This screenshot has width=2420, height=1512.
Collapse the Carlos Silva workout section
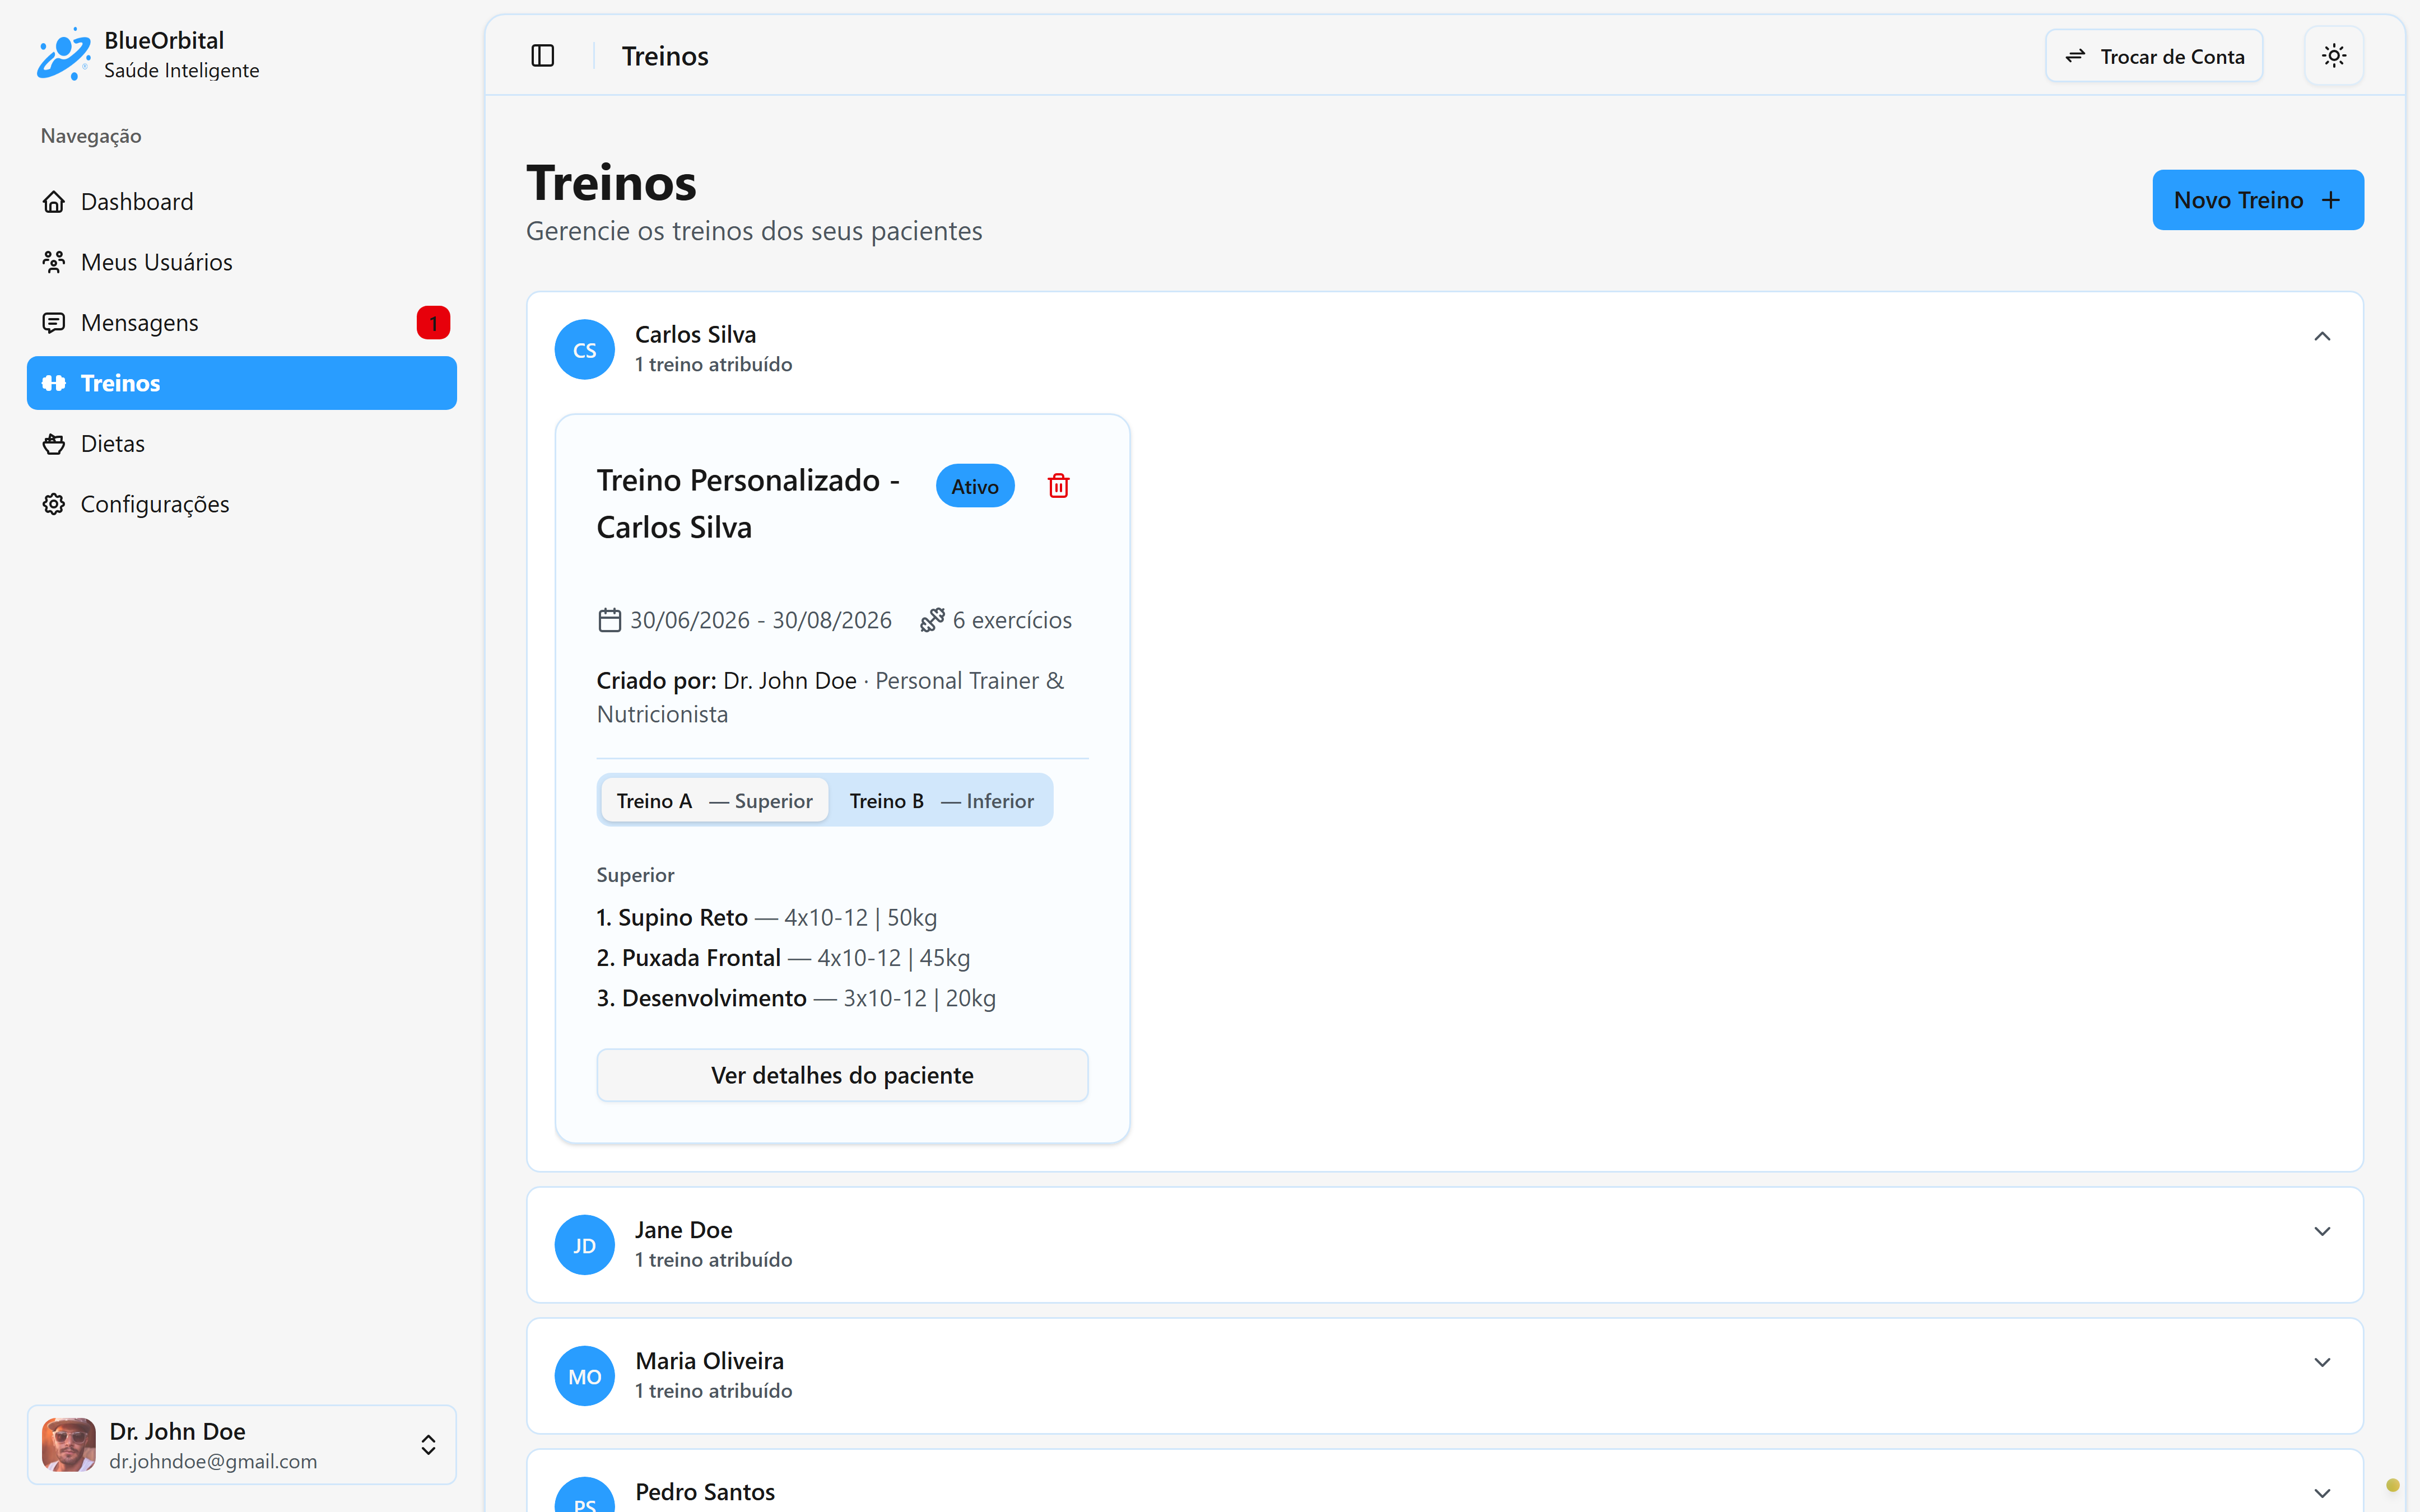point(2322,336)
